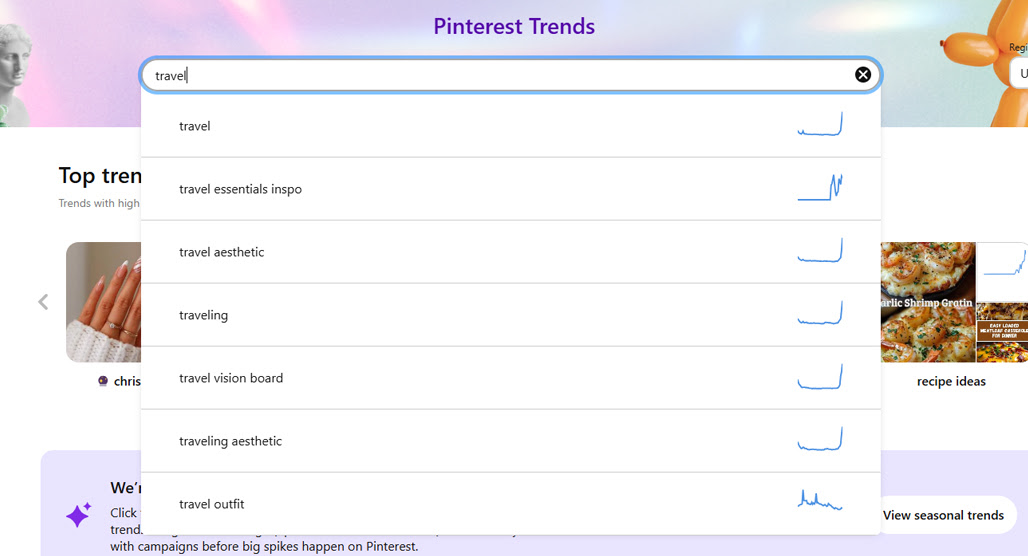The image size is (1028, 556).
Task: Select the "traveling aesthetic" suggestion
Action: click(x=511, y=441)
